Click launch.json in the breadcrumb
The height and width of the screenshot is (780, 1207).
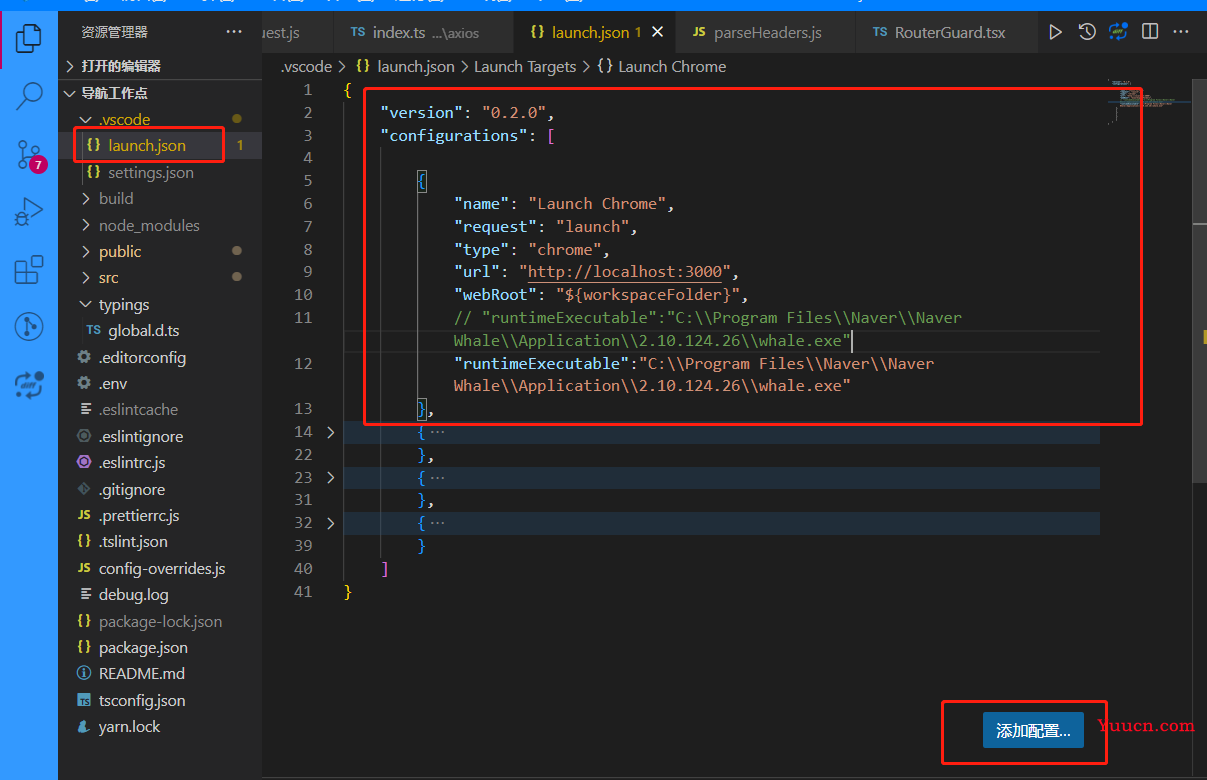(405, 66)
